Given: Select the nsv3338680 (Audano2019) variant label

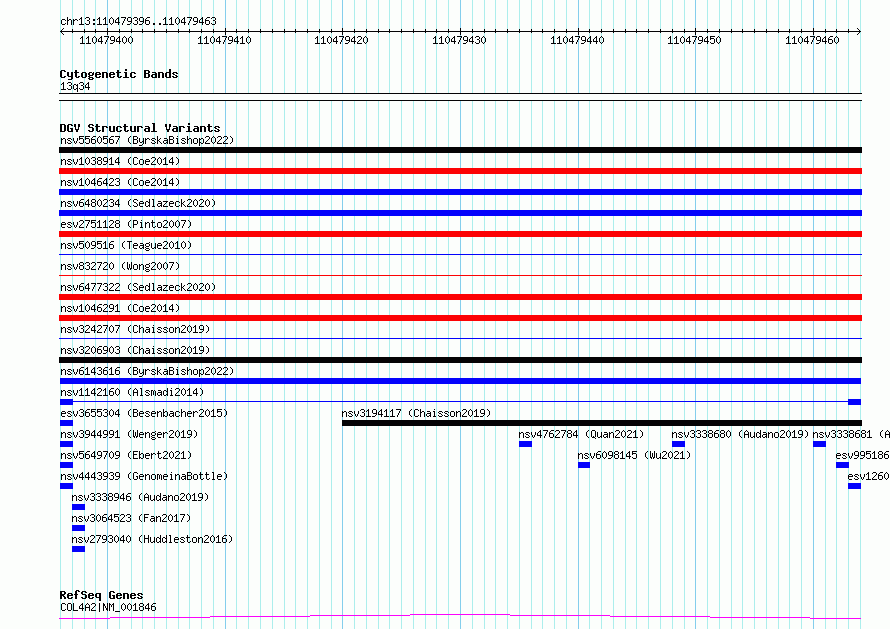Looking at the screenshot, I should pos(739,434).
